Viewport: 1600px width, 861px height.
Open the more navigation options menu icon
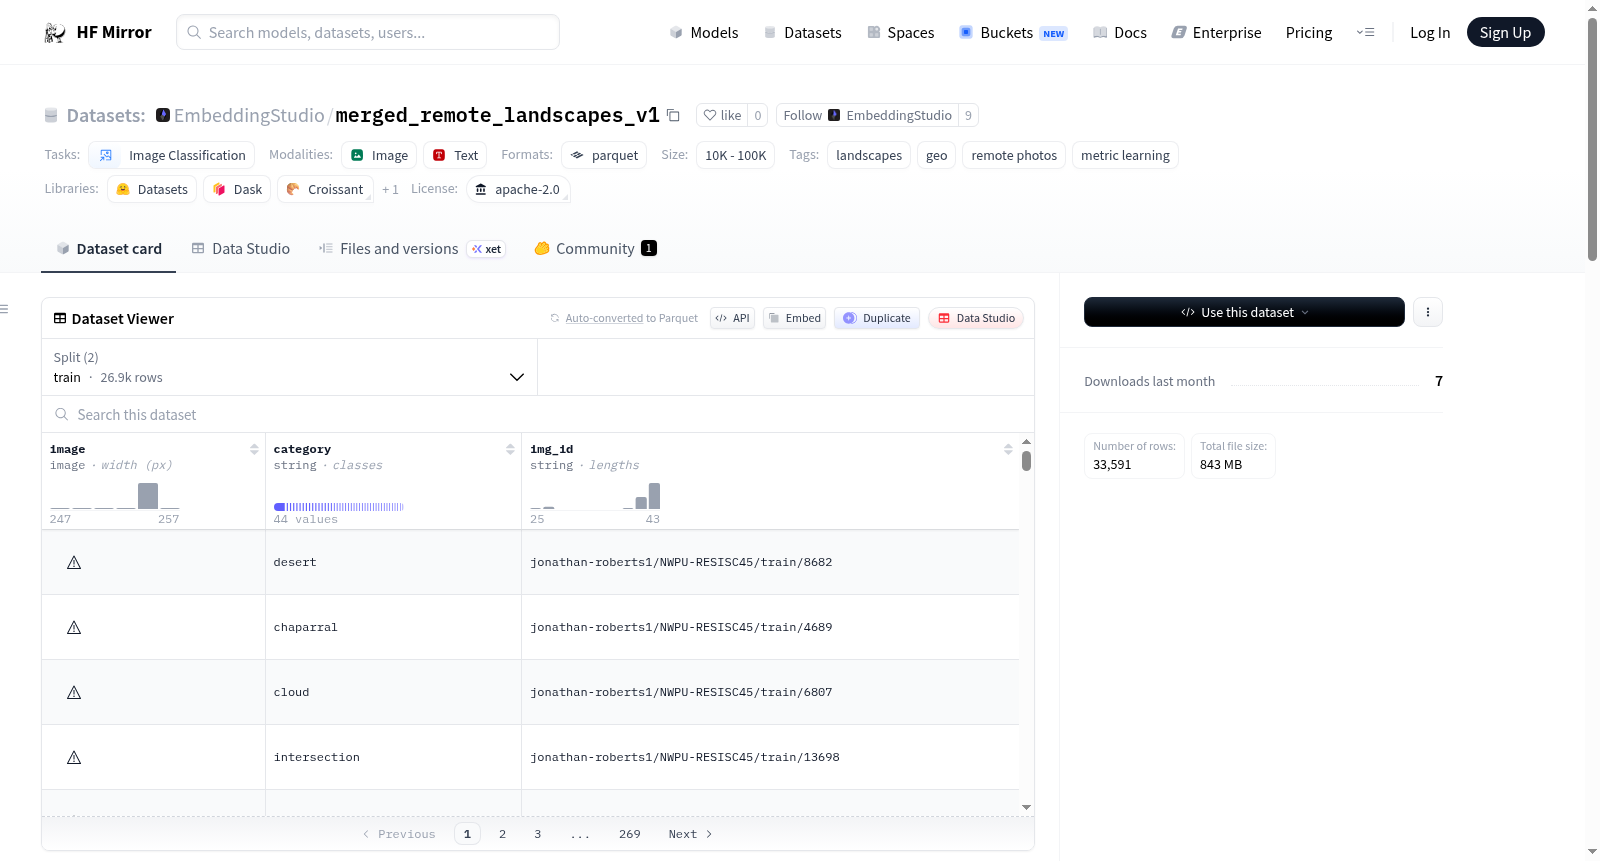coord(1365,33)
